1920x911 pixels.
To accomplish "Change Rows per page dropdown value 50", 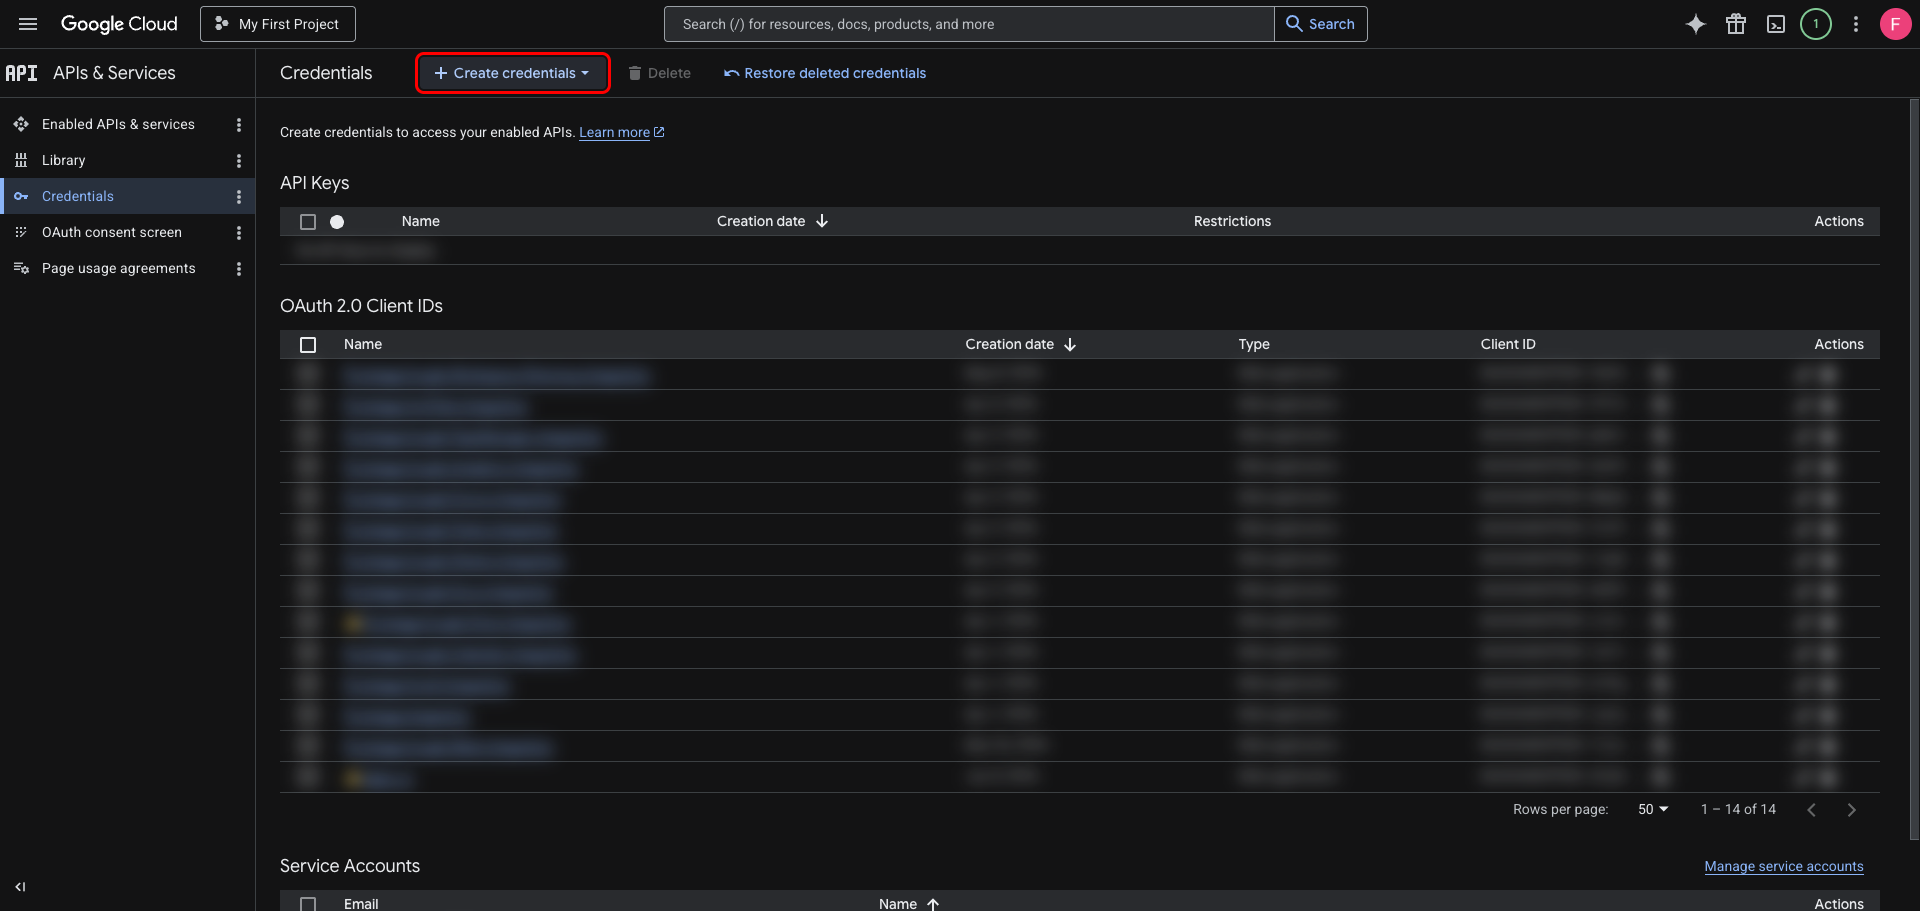I will [x=1653, y=809].
